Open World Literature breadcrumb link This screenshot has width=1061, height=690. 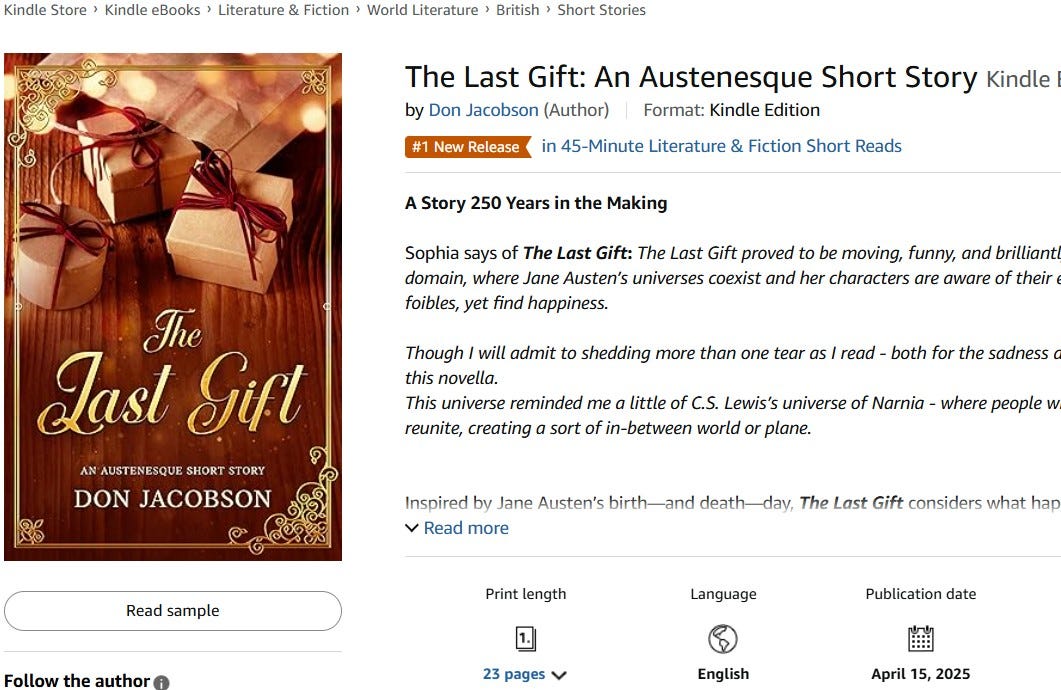(422, 10)
